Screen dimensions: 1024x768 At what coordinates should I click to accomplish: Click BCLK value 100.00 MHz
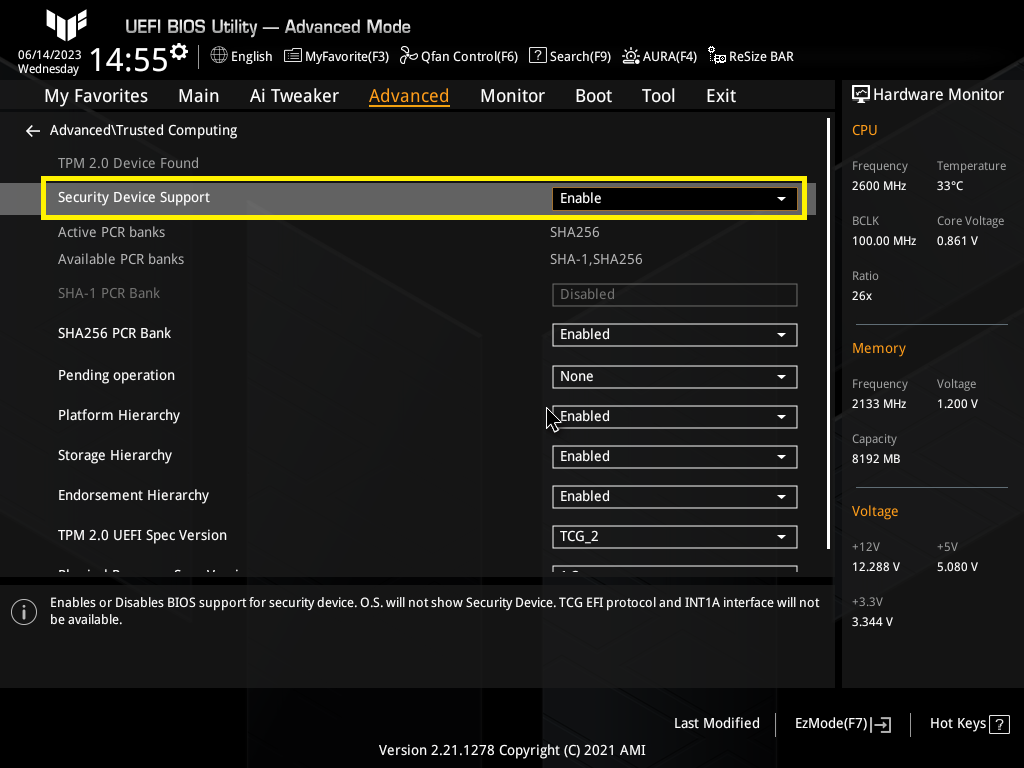[884, 241]
